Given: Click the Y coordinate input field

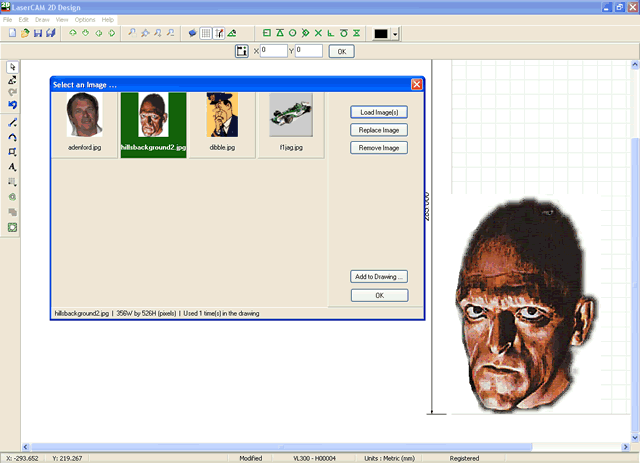Looking at the screenshot, I should pyautogui.click(x=309, y=51).
